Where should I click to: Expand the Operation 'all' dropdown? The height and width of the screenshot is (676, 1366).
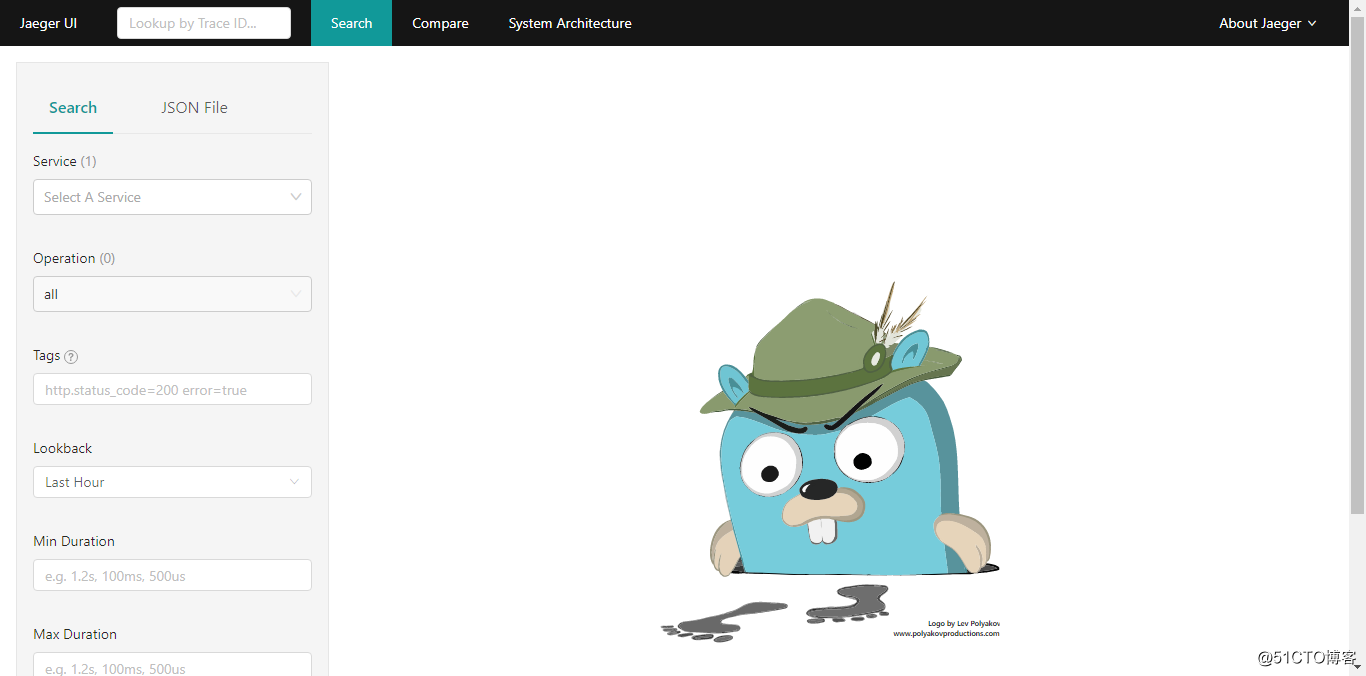(172, 294)
